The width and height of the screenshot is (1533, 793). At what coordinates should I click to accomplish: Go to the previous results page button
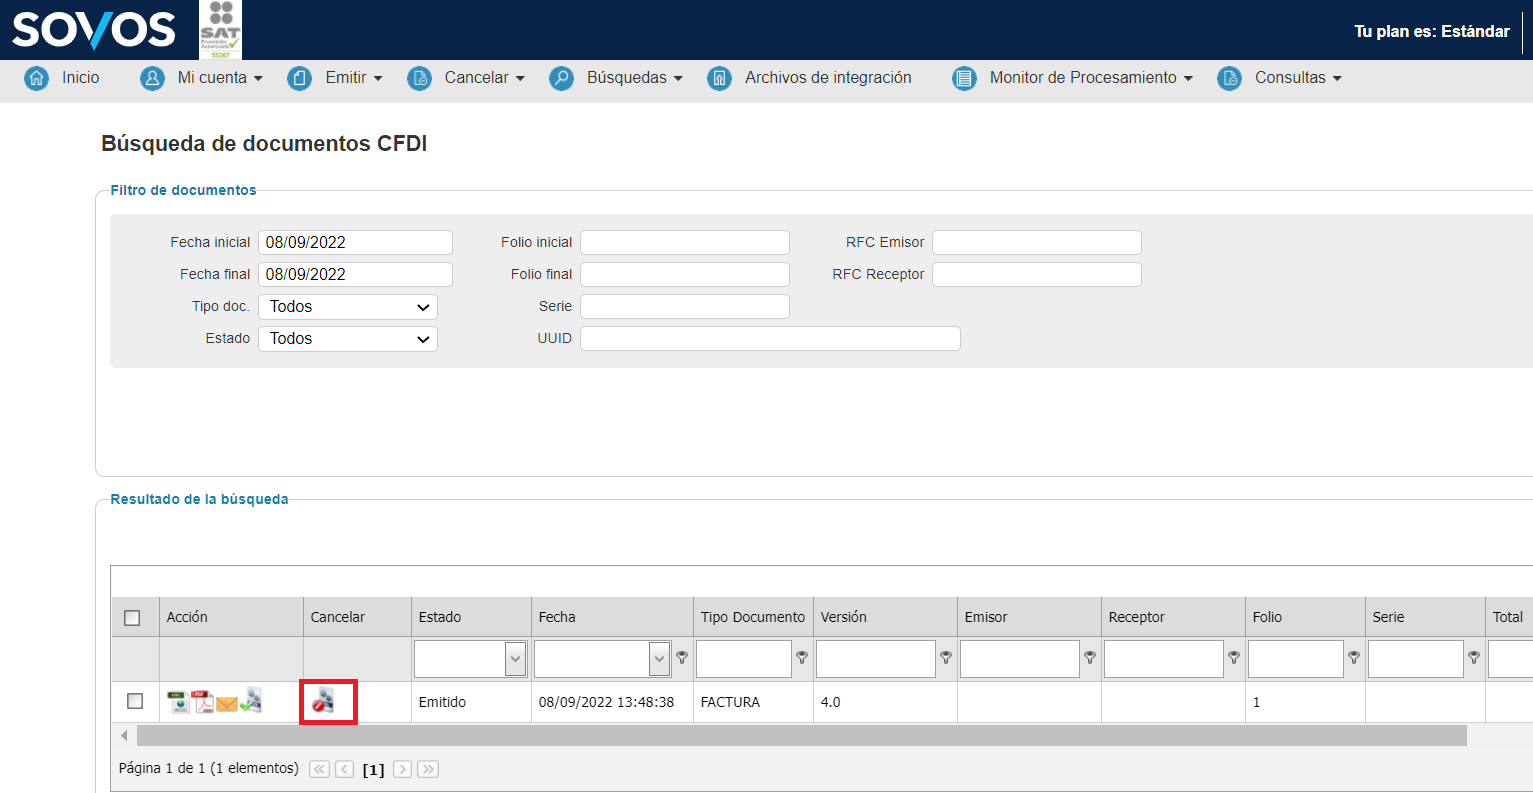[x=344, y=769]
